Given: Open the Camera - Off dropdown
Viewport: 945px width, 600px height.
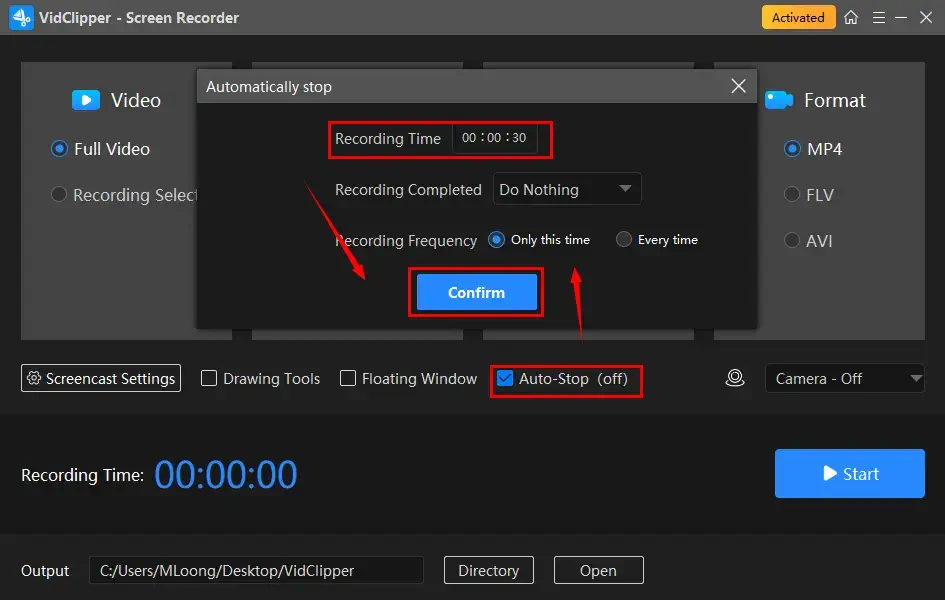Looking at the screenshot, I should point(844,378).
